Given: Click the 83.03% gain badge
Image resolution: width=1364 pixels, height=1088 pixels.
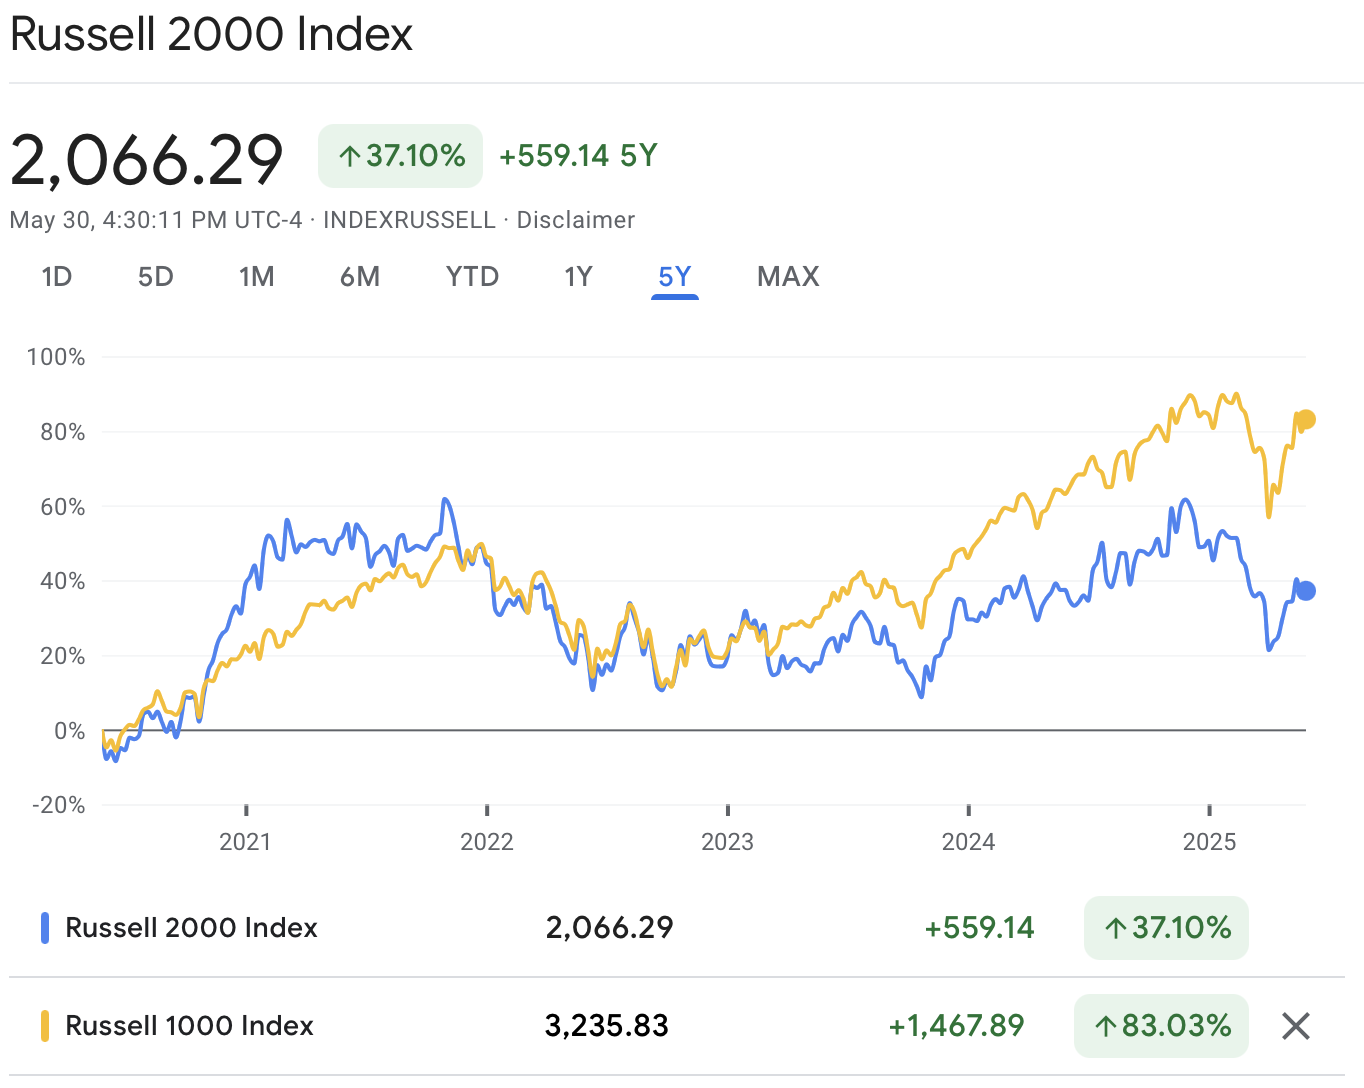Looking at the screenshot, I should pyautogui.click(x=1161, y=1026).
